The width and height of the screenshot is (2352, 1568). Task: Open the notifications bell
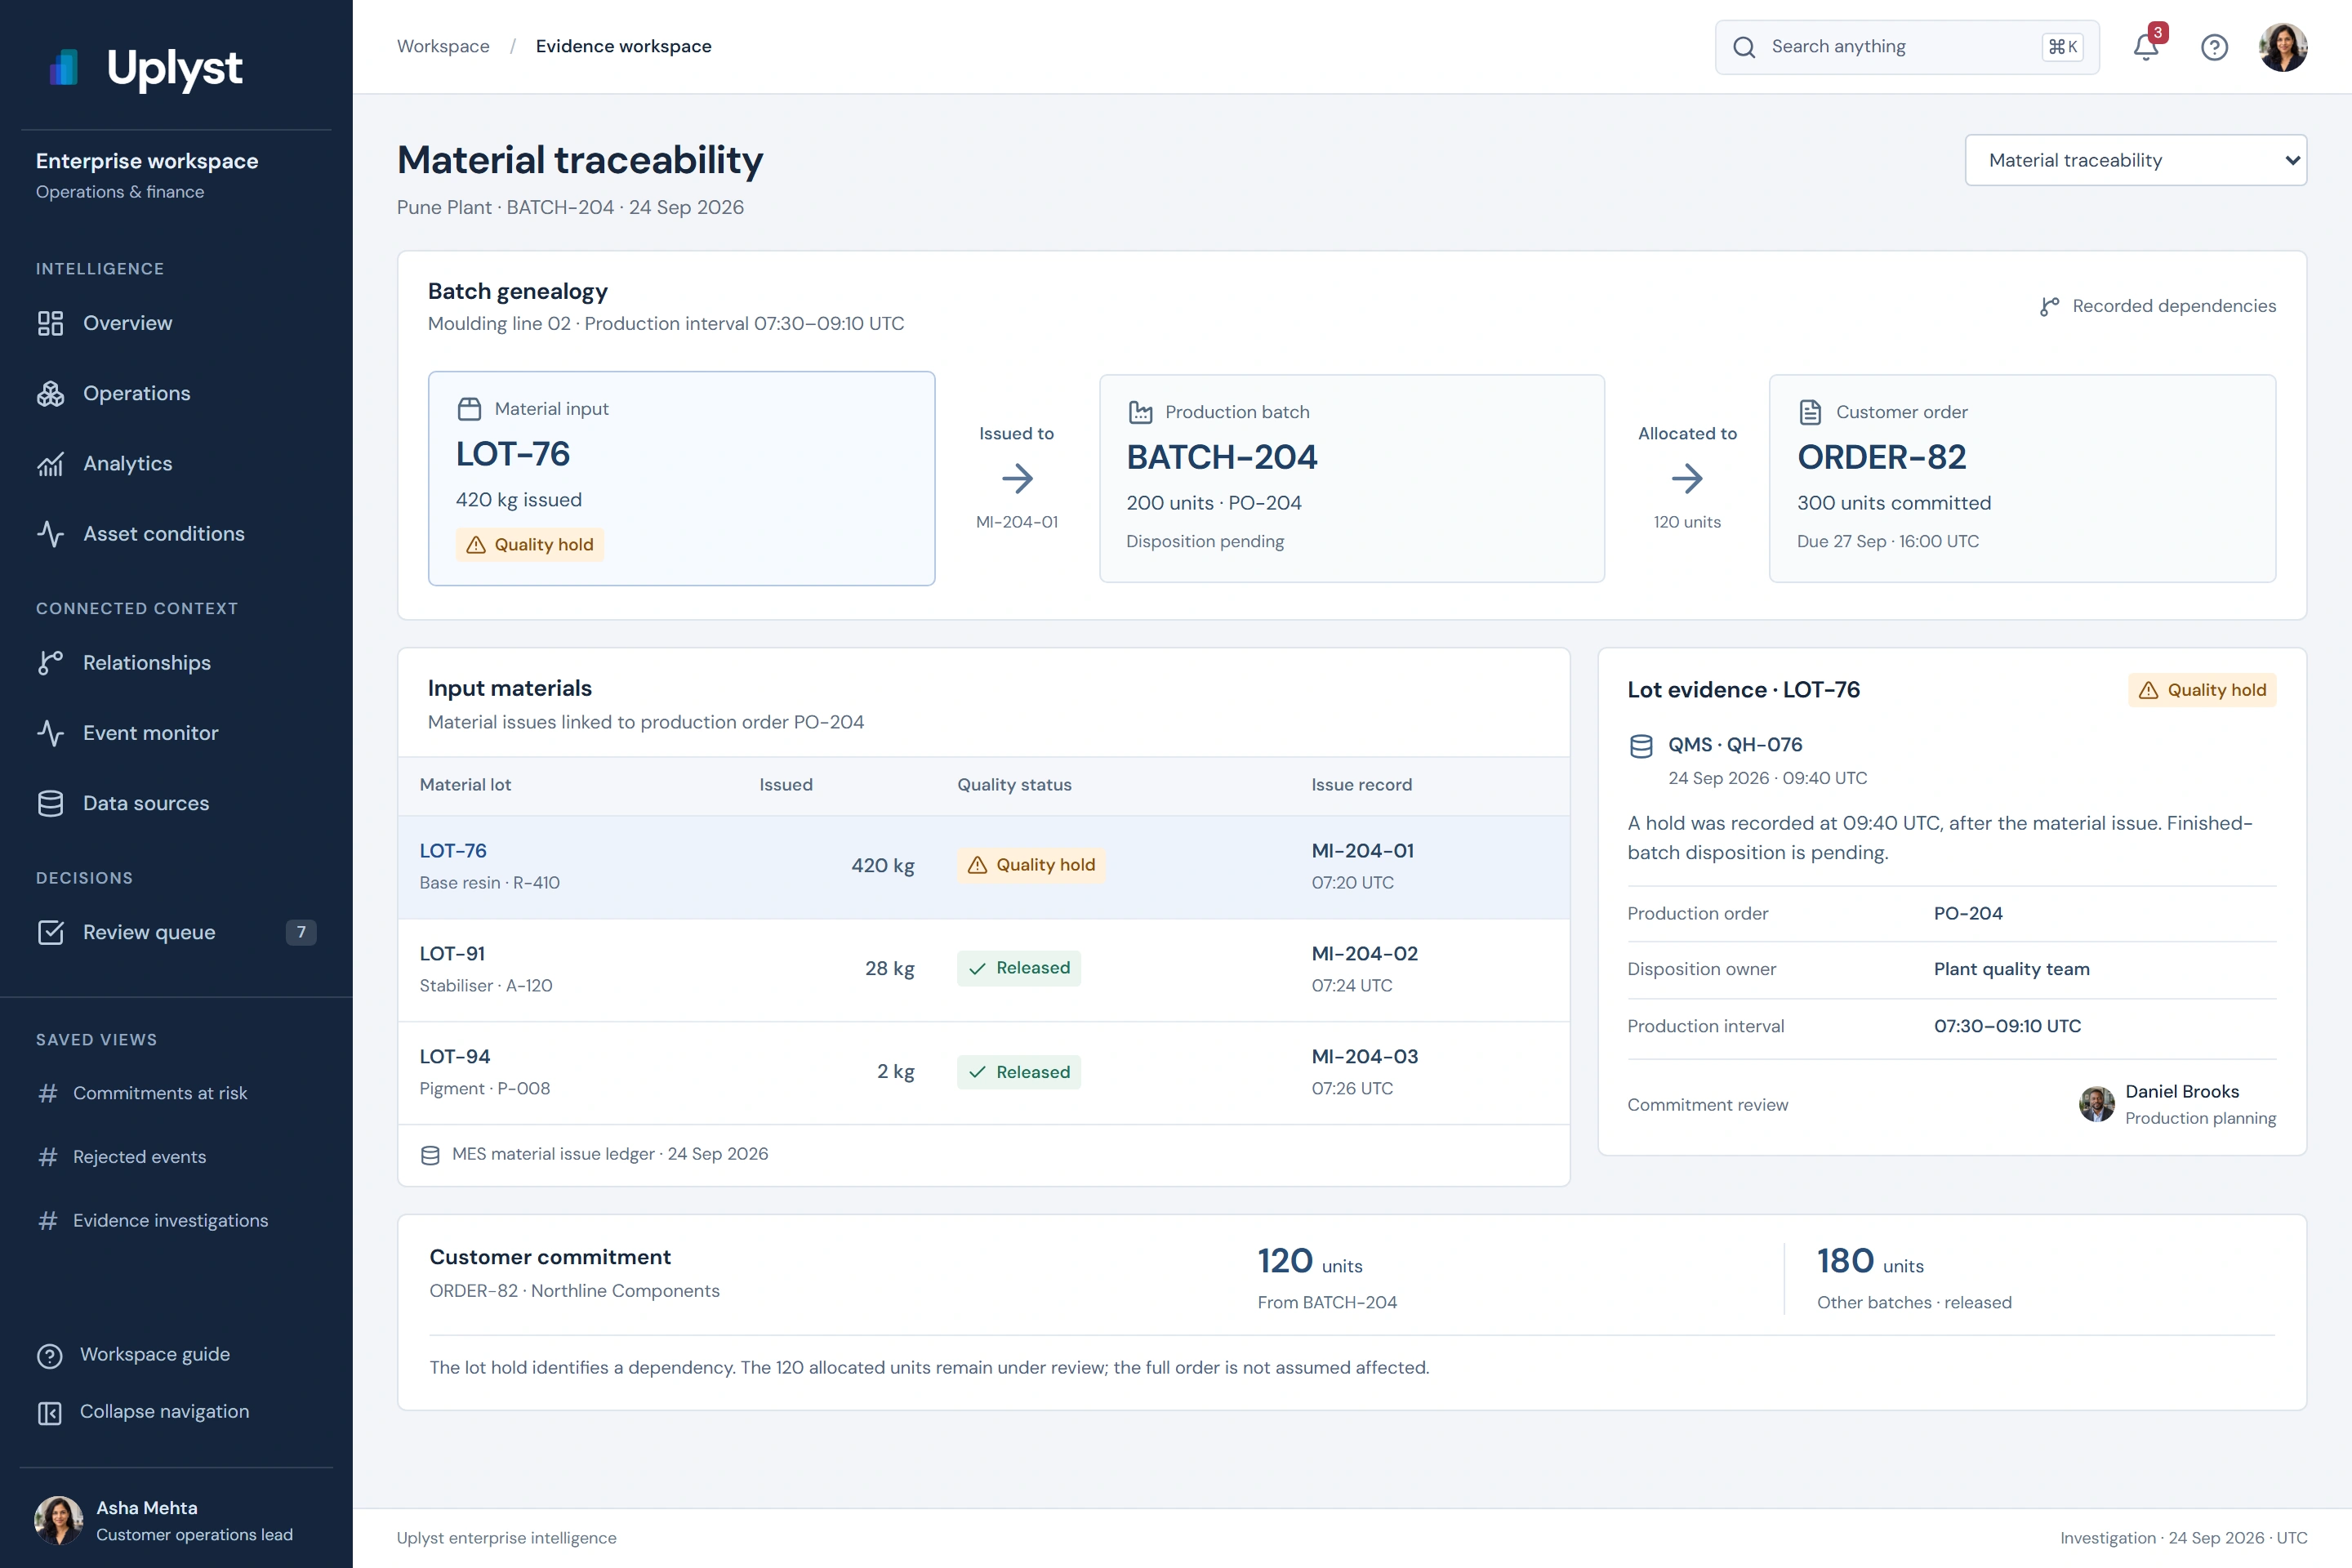click(2146, 47)
